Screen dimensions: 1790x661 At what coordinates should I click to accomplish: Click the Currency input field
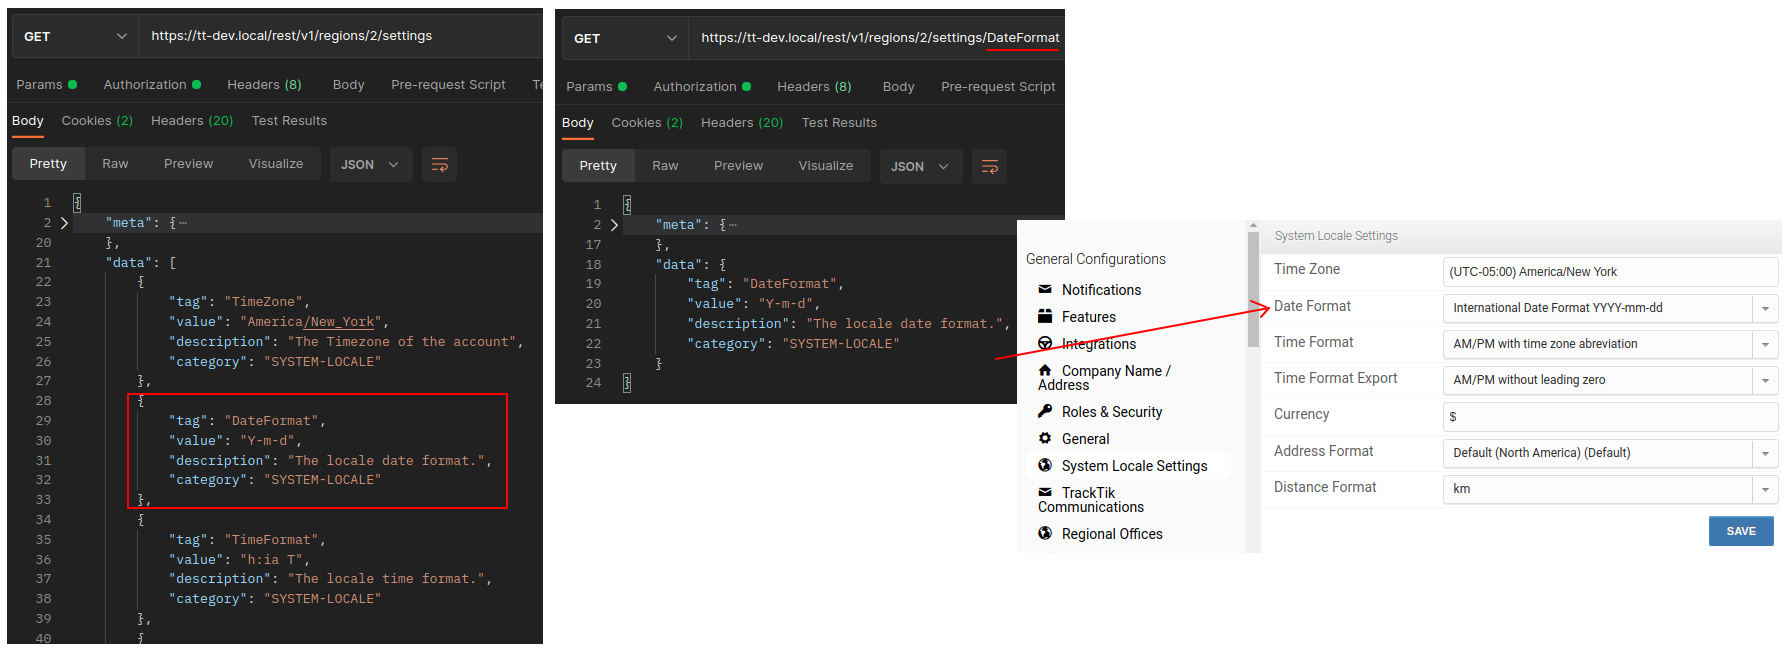coord(1611,417)
